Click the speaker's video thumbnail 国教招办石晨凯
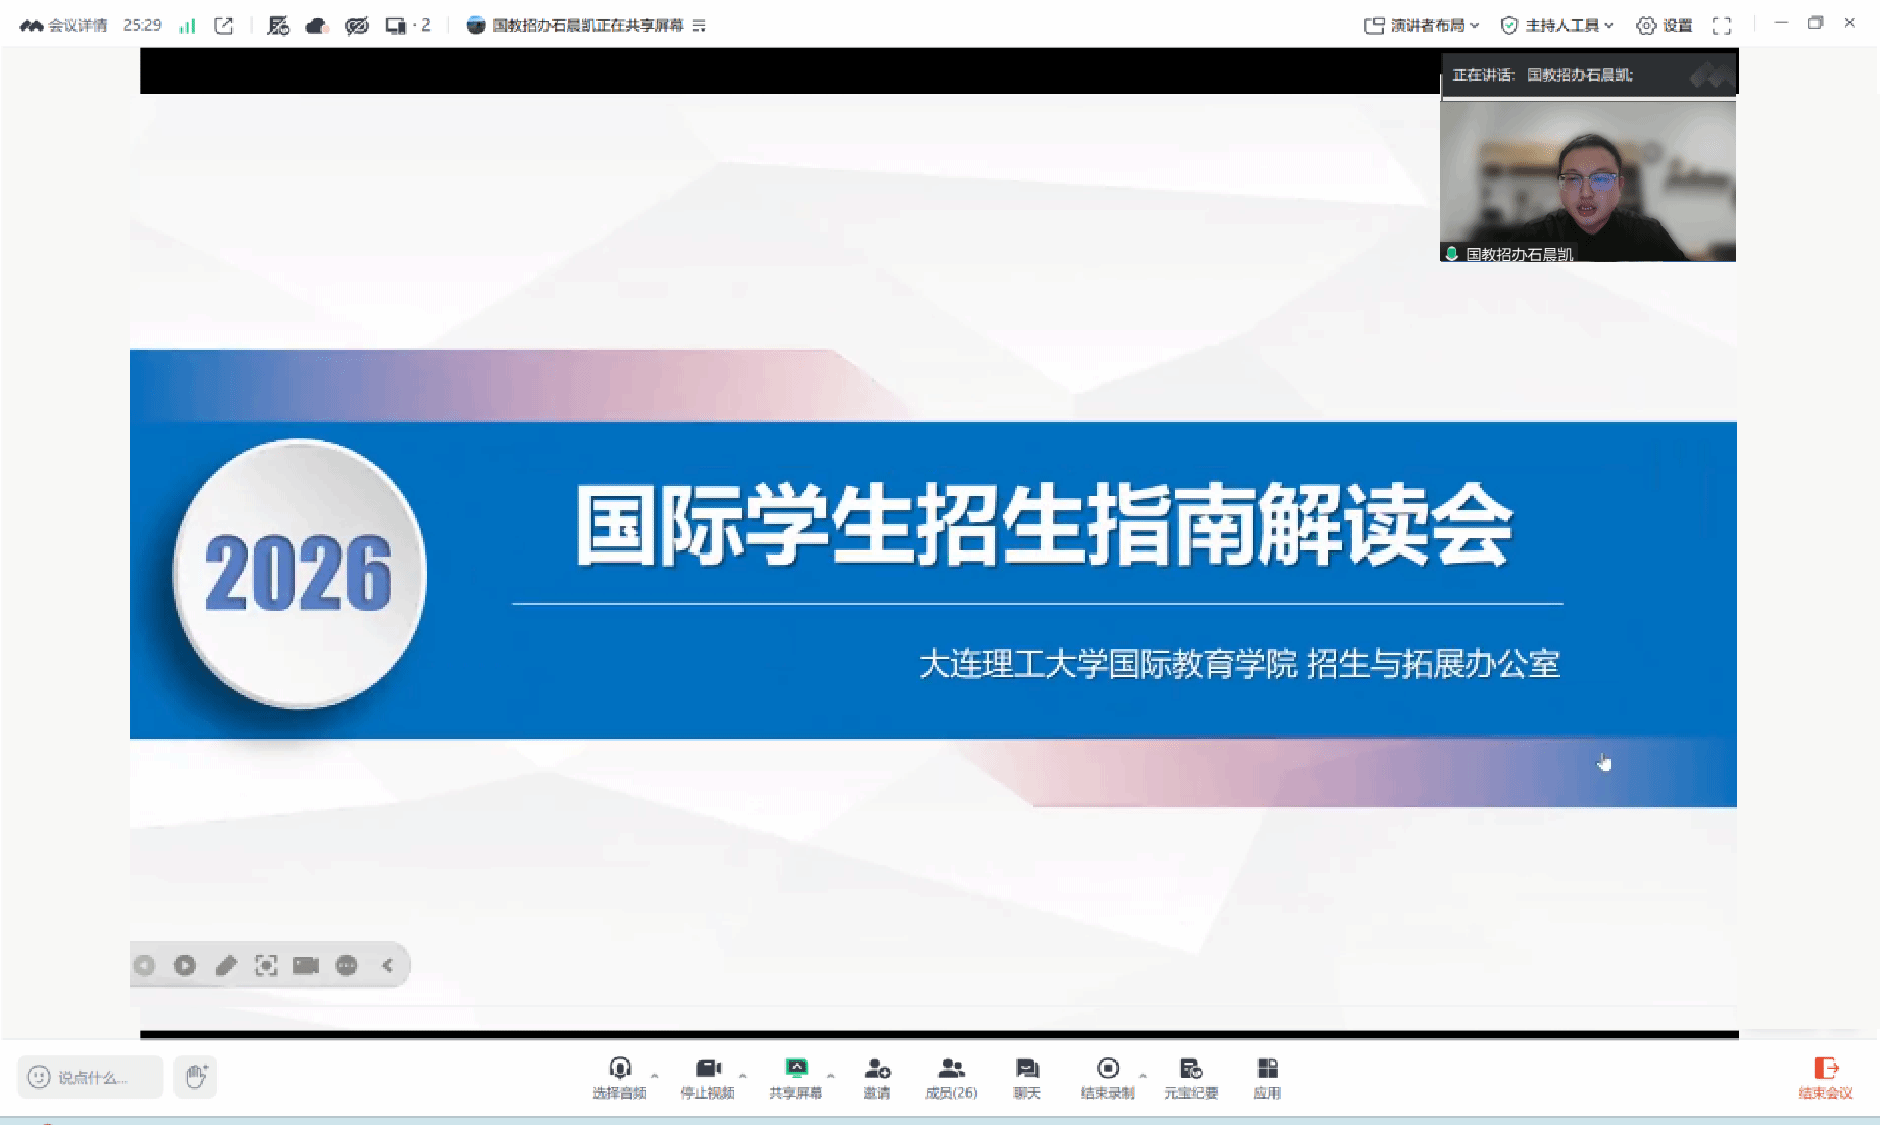Screen dimensions: 1880x1126 pos(1588,181)
